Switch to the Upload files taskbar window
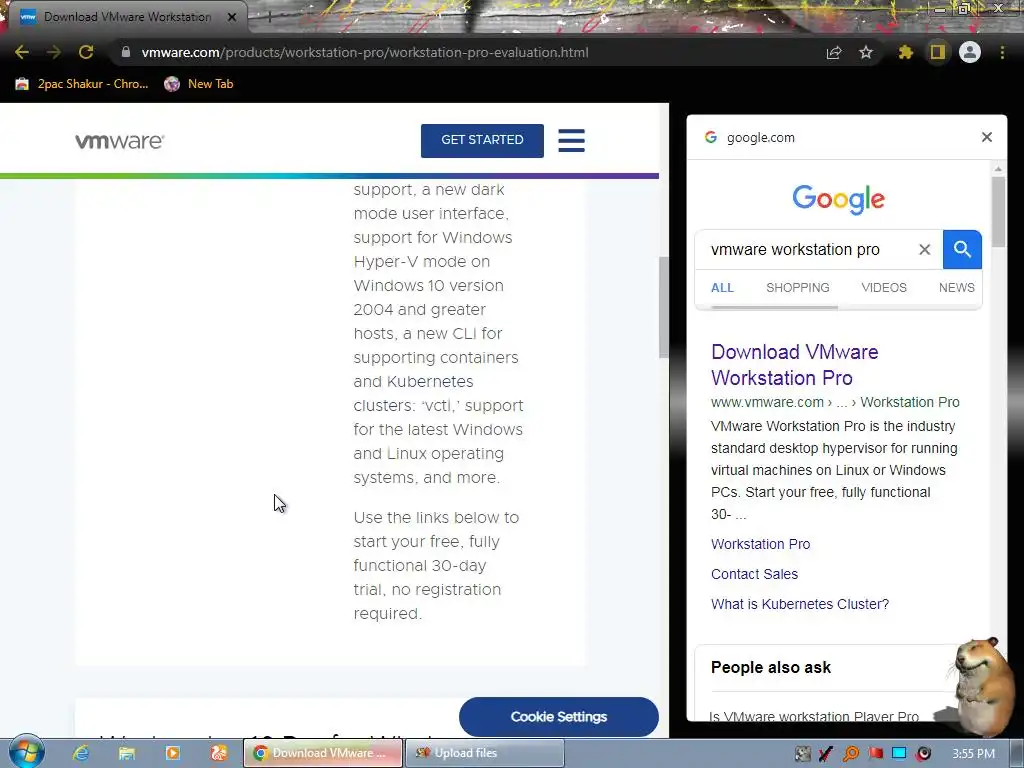This screenshot has height=768, width=1024. (485, 753)
